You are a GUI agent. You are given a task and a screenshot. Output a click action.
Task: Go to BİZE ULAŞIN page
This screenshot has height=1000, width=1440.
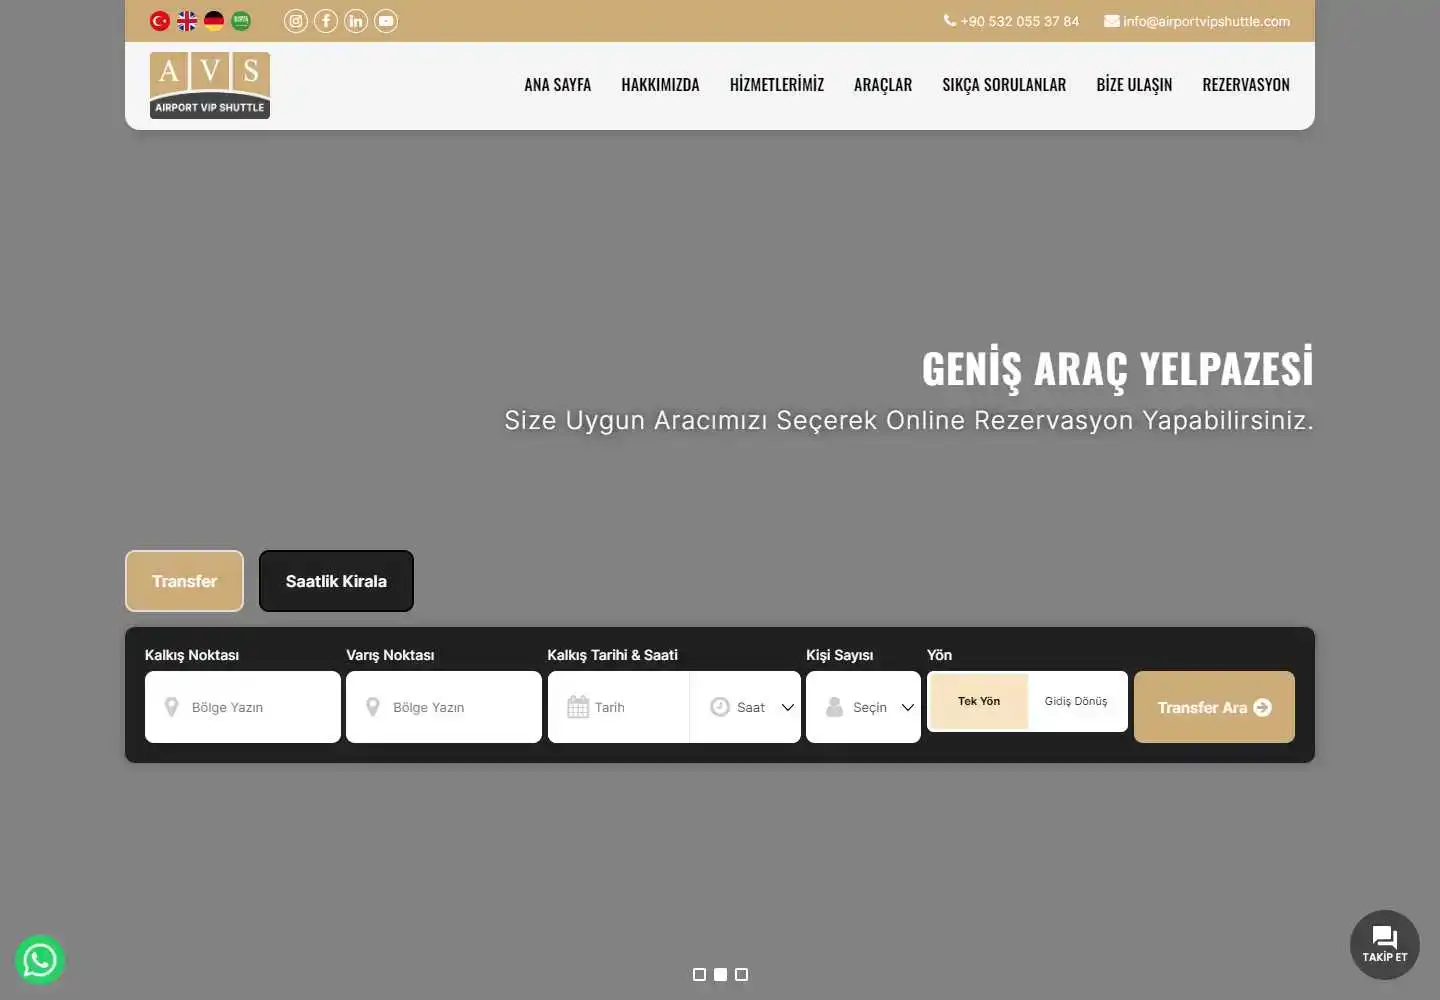[x=1134, y=85]
